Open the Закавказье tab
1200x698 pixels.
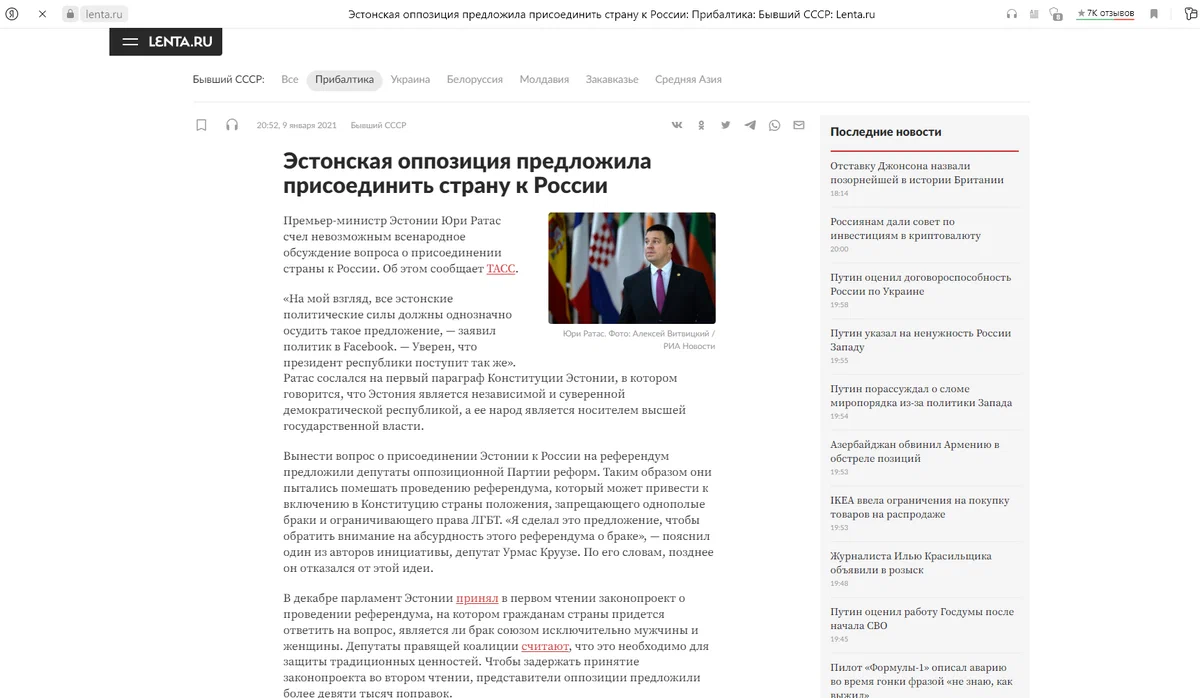click(x=612, y=79)
